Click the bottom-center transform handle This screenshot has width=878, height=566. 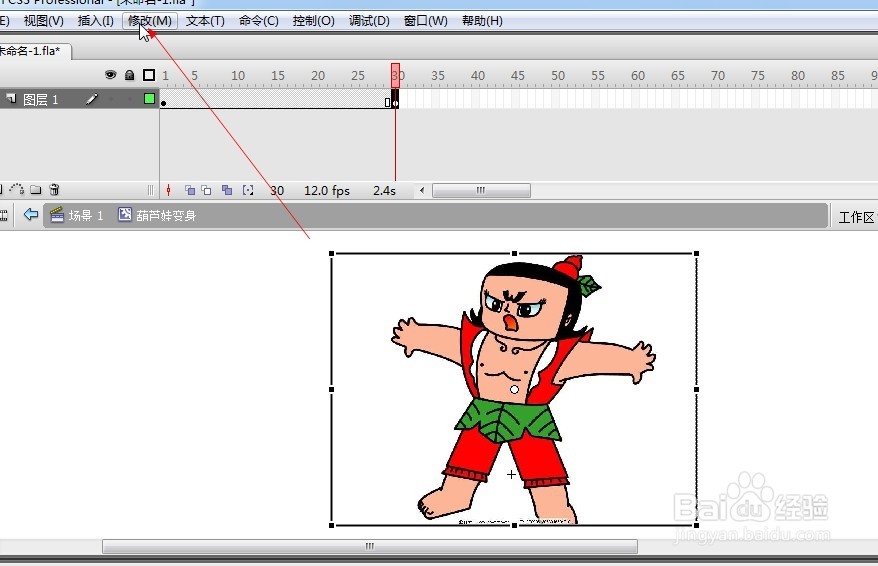(x=515, y=525)
